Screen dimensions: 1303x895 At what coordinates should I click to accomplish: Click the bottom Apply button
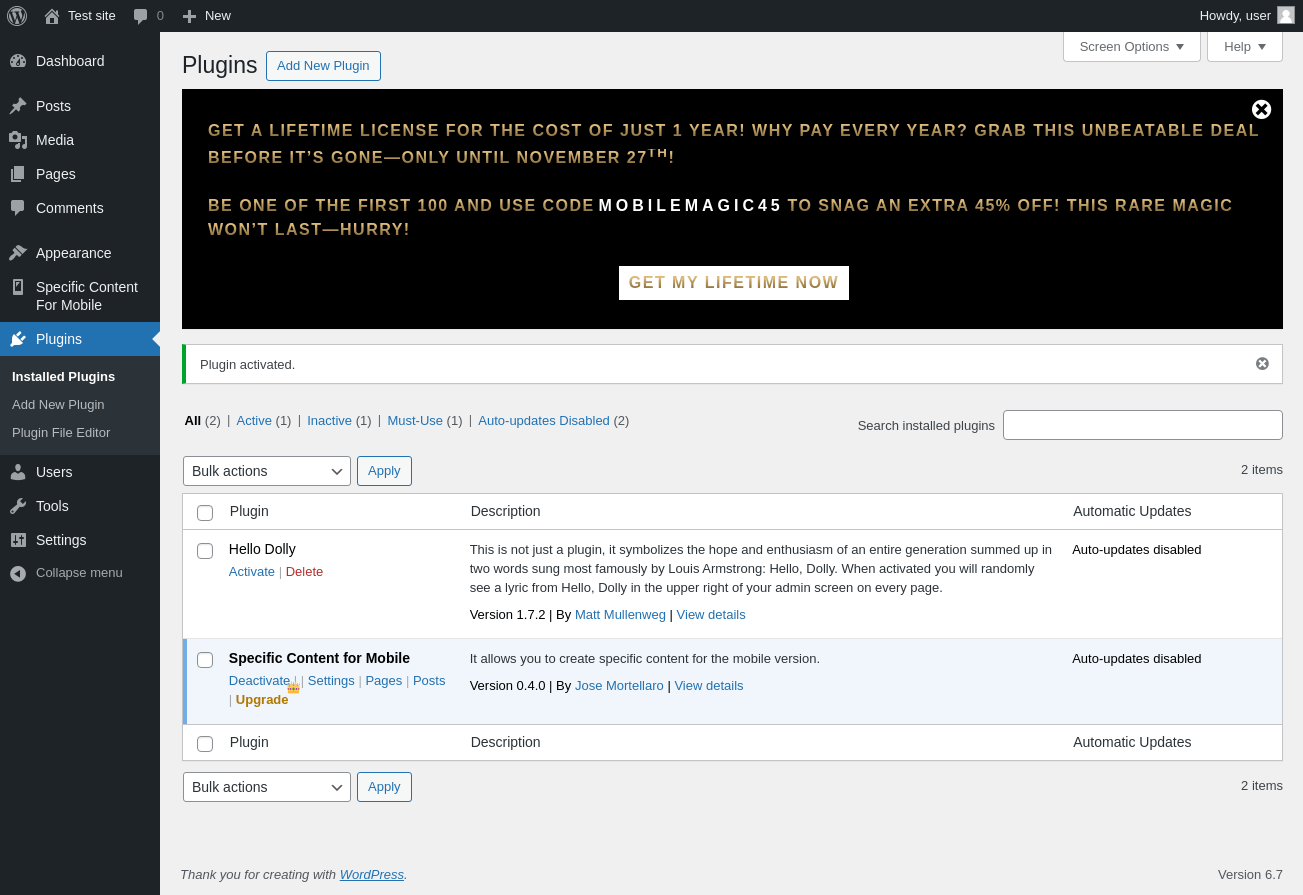pyautogui.click(x=384, y=787)
